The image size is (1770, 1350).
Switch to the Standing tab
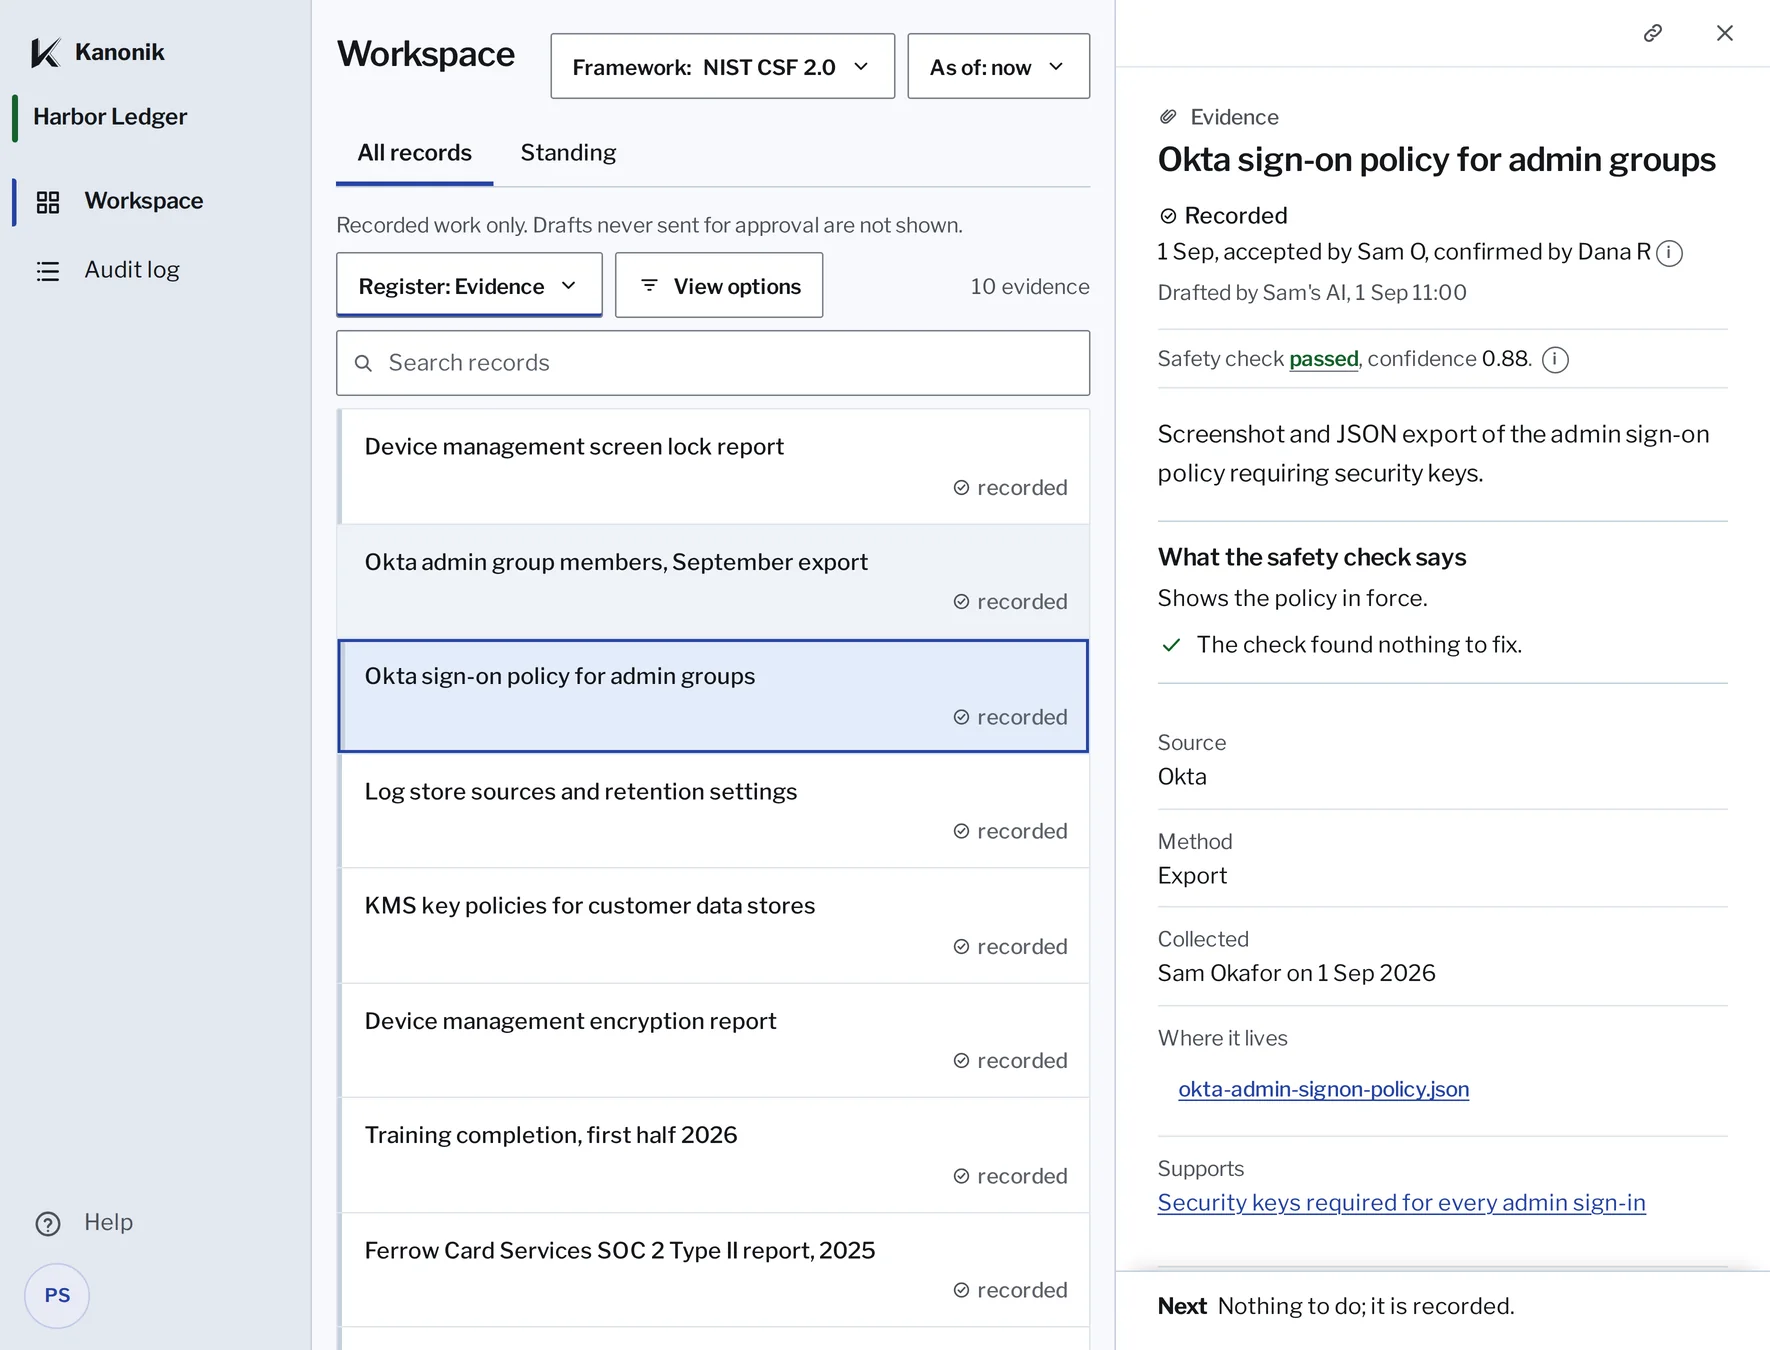click(568, 153)
